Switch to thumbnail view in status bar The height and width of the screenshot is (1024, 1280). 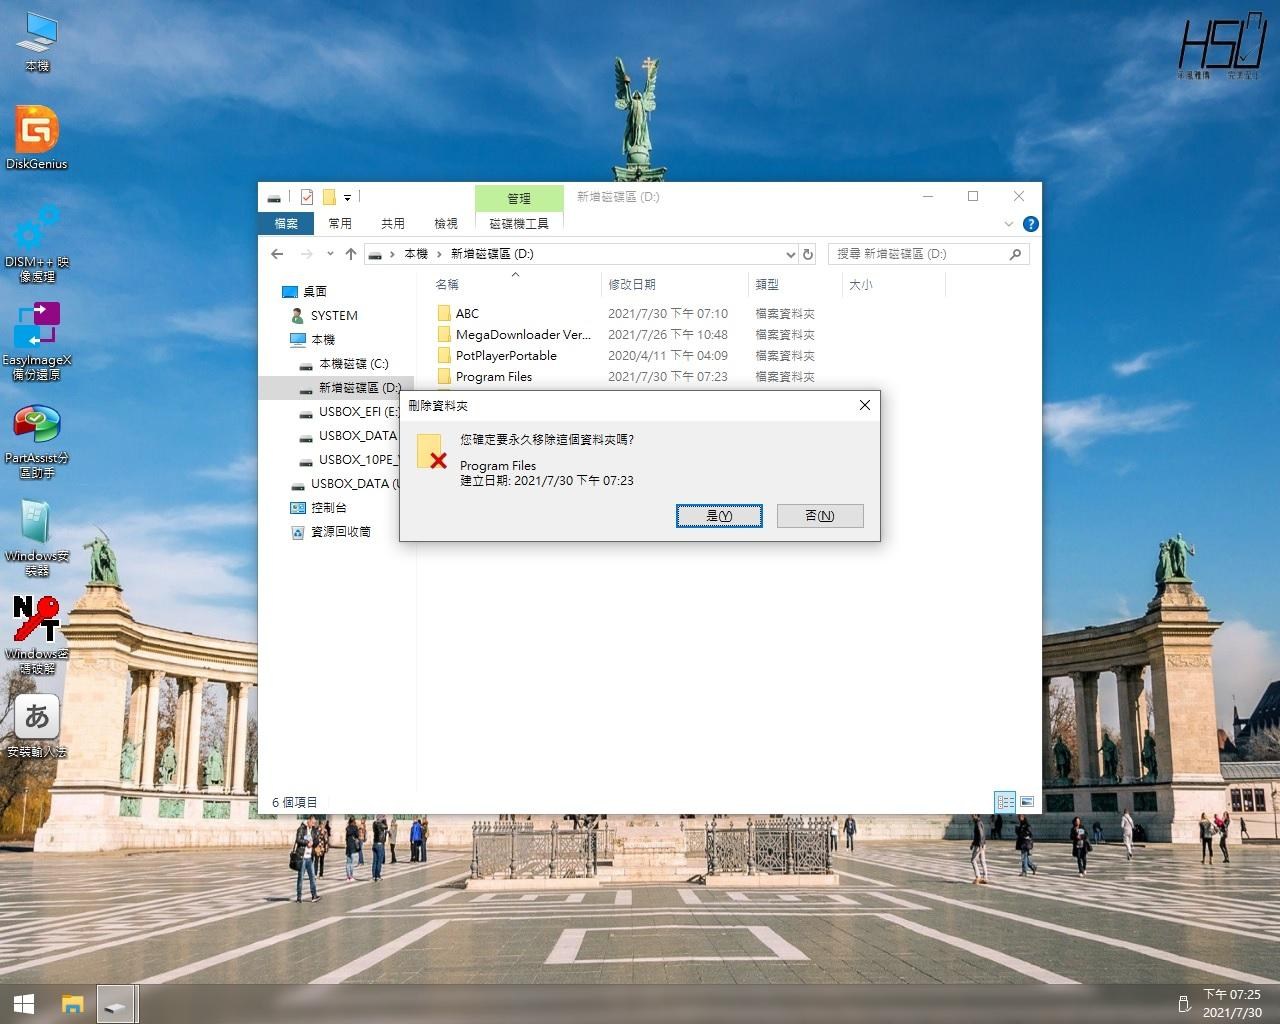click(x=1026, y=801)
